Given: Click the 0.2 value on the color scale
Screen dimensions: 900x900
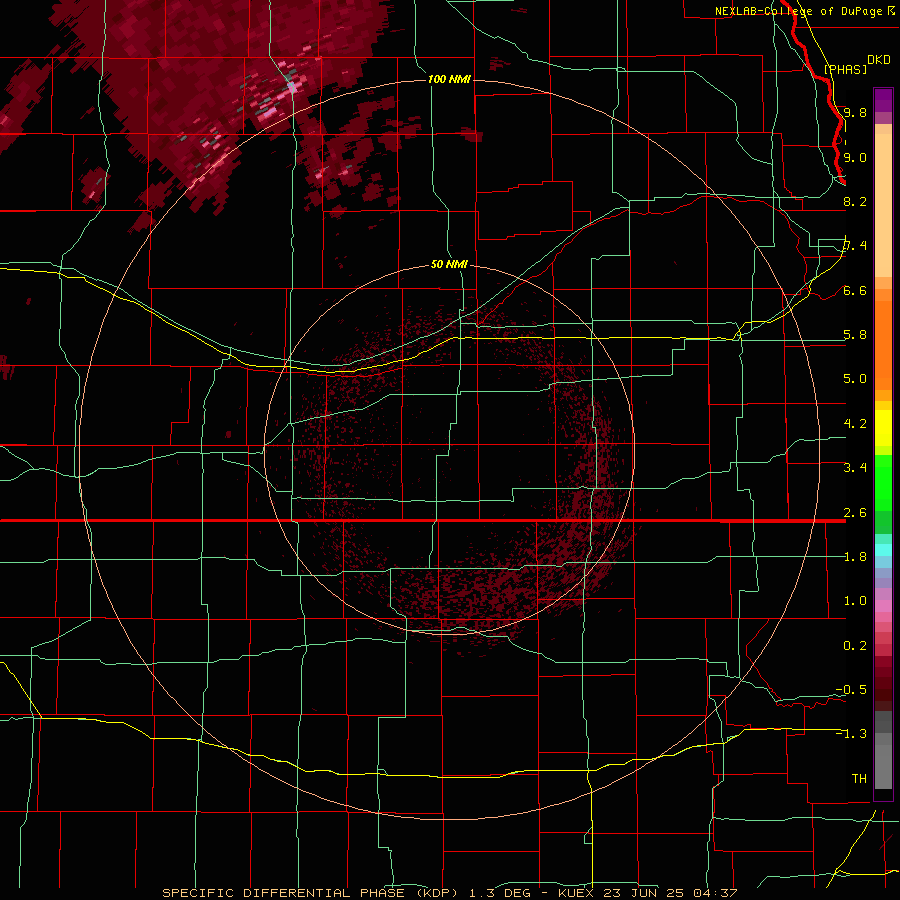Looking at the screenshot, I should pos(855,646).
